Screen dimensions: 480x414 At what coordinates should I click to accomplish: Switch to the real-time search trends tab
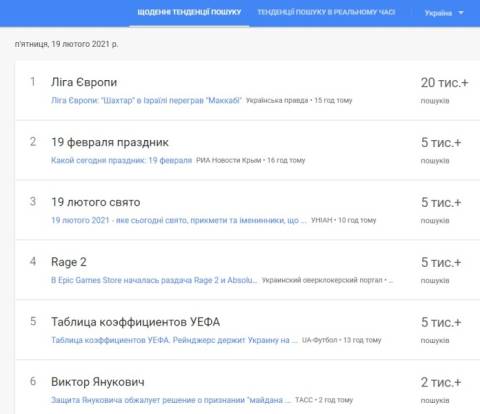(x=326, y=12)
